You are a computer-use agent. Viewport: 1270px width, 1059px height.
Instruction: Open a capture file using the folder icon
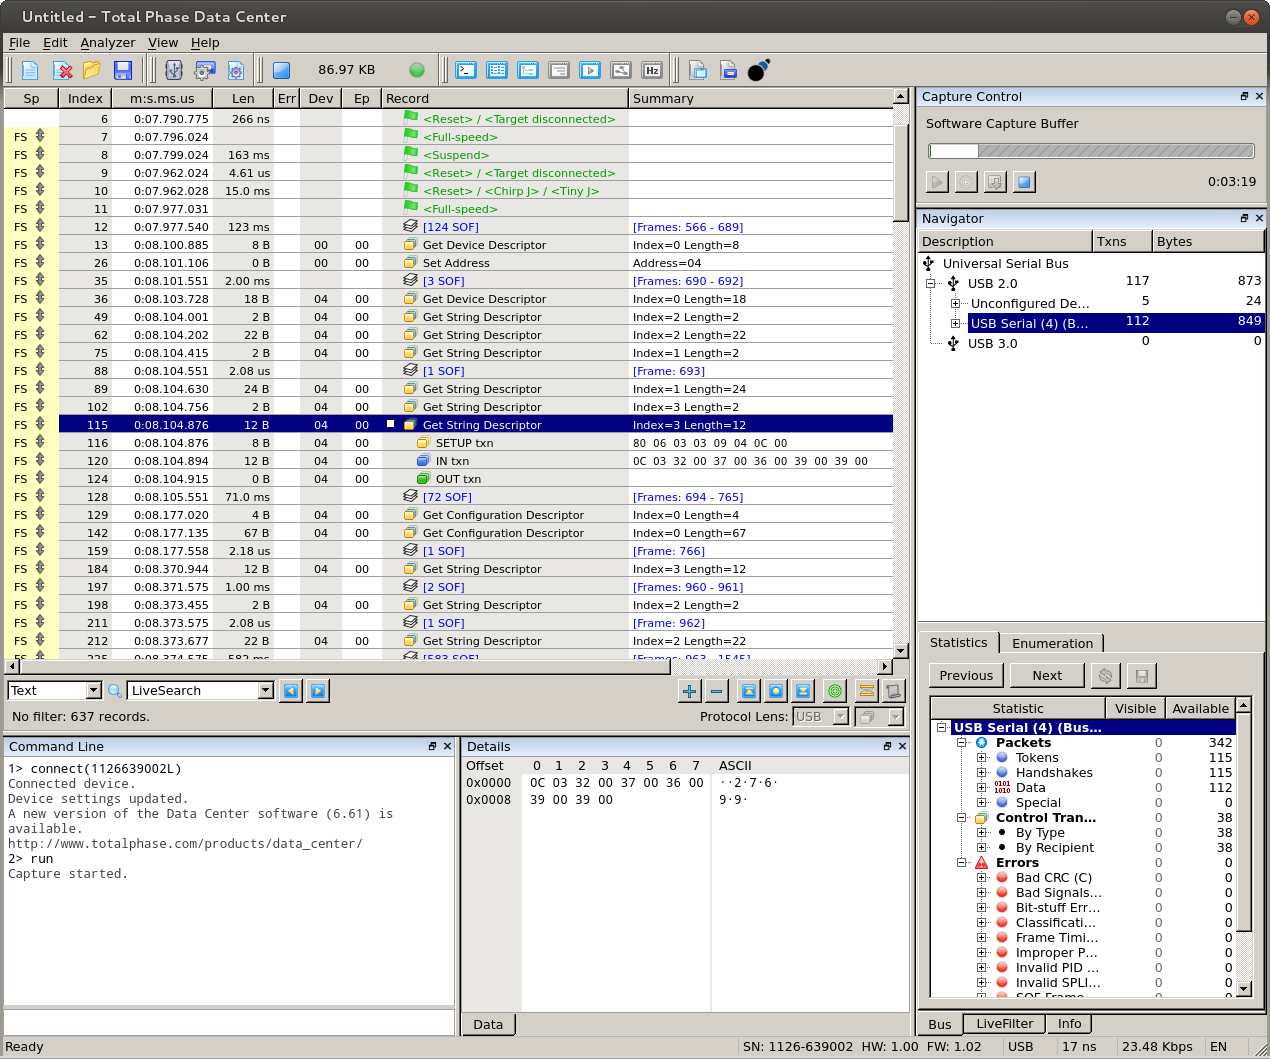[92, 70]
